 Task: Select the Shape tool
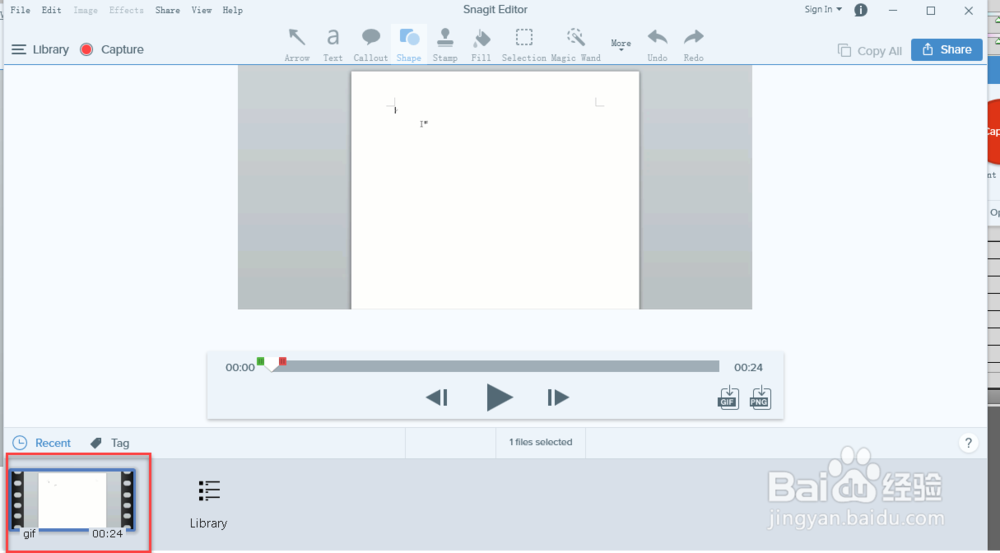pyautogui.click(x=409, y=45)
